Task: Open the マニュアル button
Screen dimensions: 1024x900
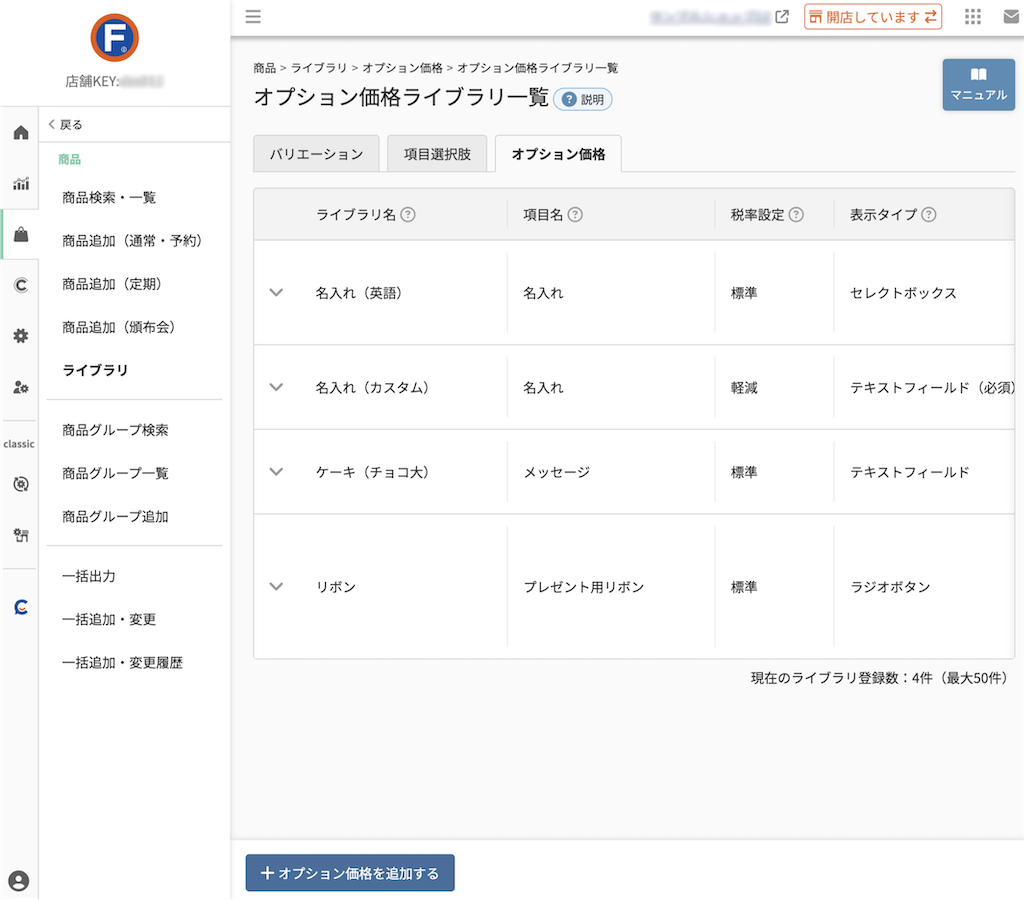Action: [x=978, y=85]
